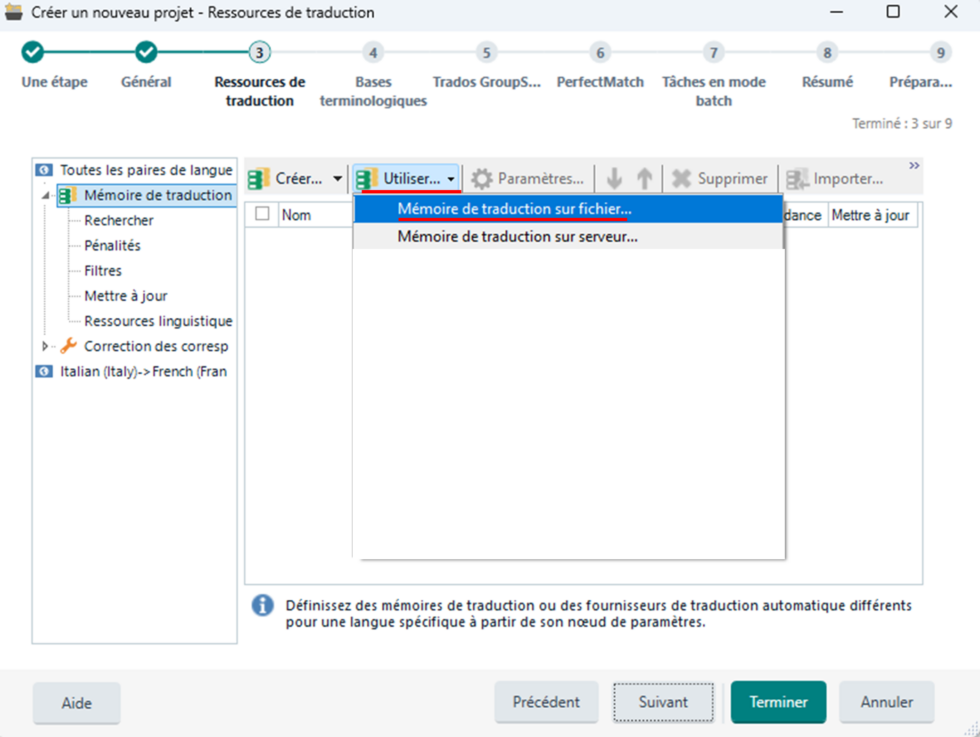
Task: Click the Supprimer delete icon
Action: (680, 178)
